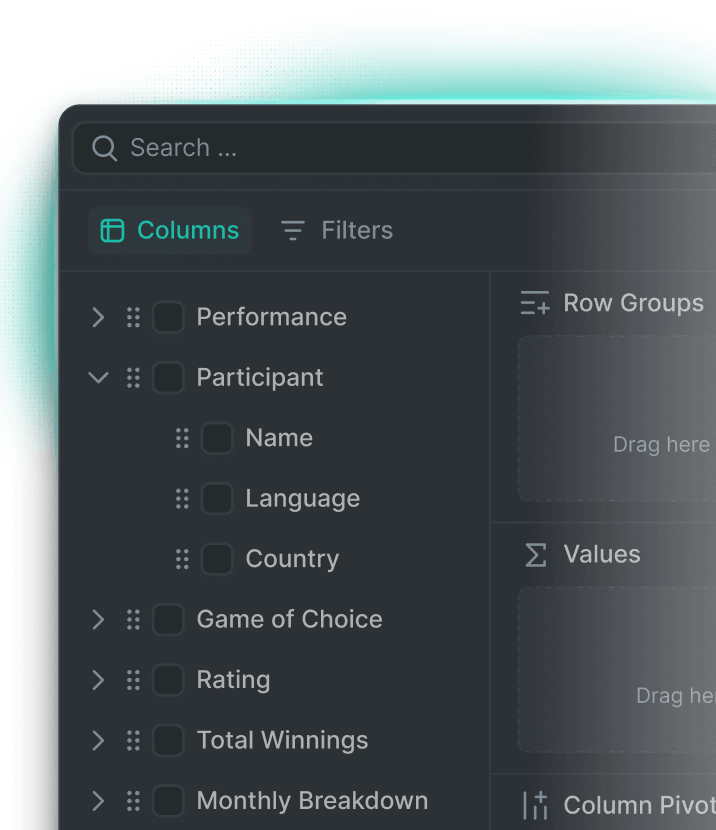The height and width of the screenshot is (830, 716).
Task: Click the Row Groups header icon
Action: pos(535,304)
